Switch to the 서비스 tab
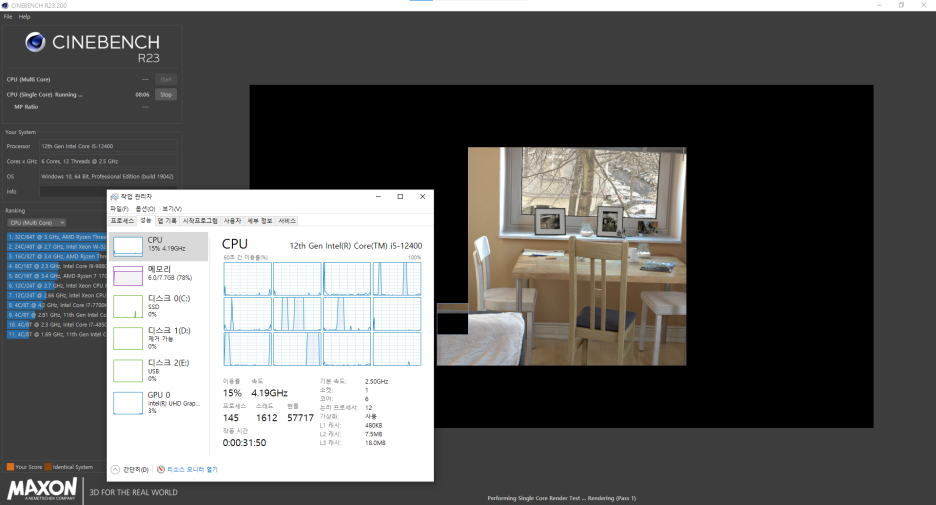 pos(287,221)
